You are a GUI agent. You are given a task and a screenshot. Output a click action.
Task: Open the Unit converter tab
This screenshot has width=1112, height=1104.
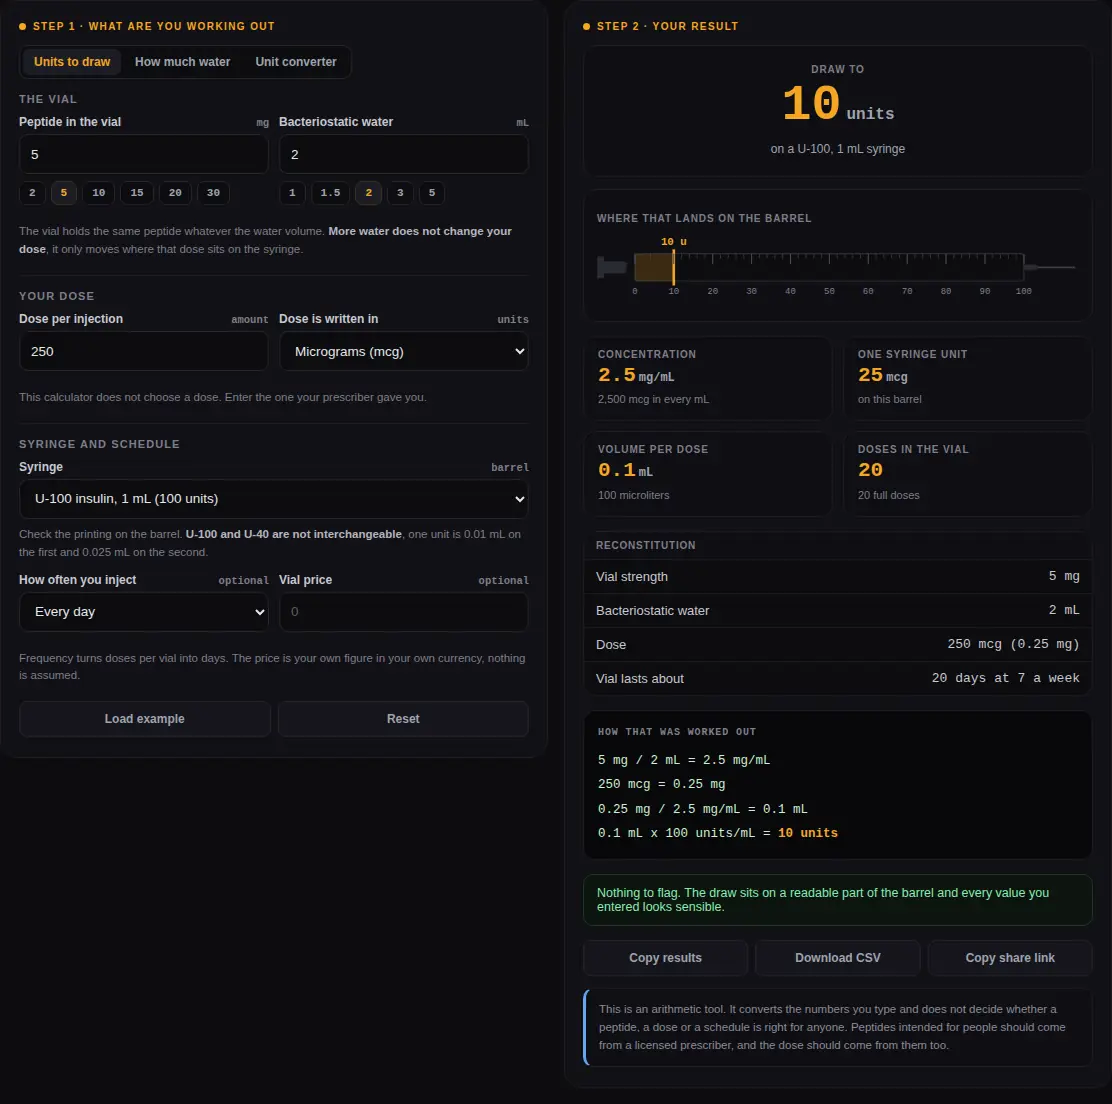296,62
